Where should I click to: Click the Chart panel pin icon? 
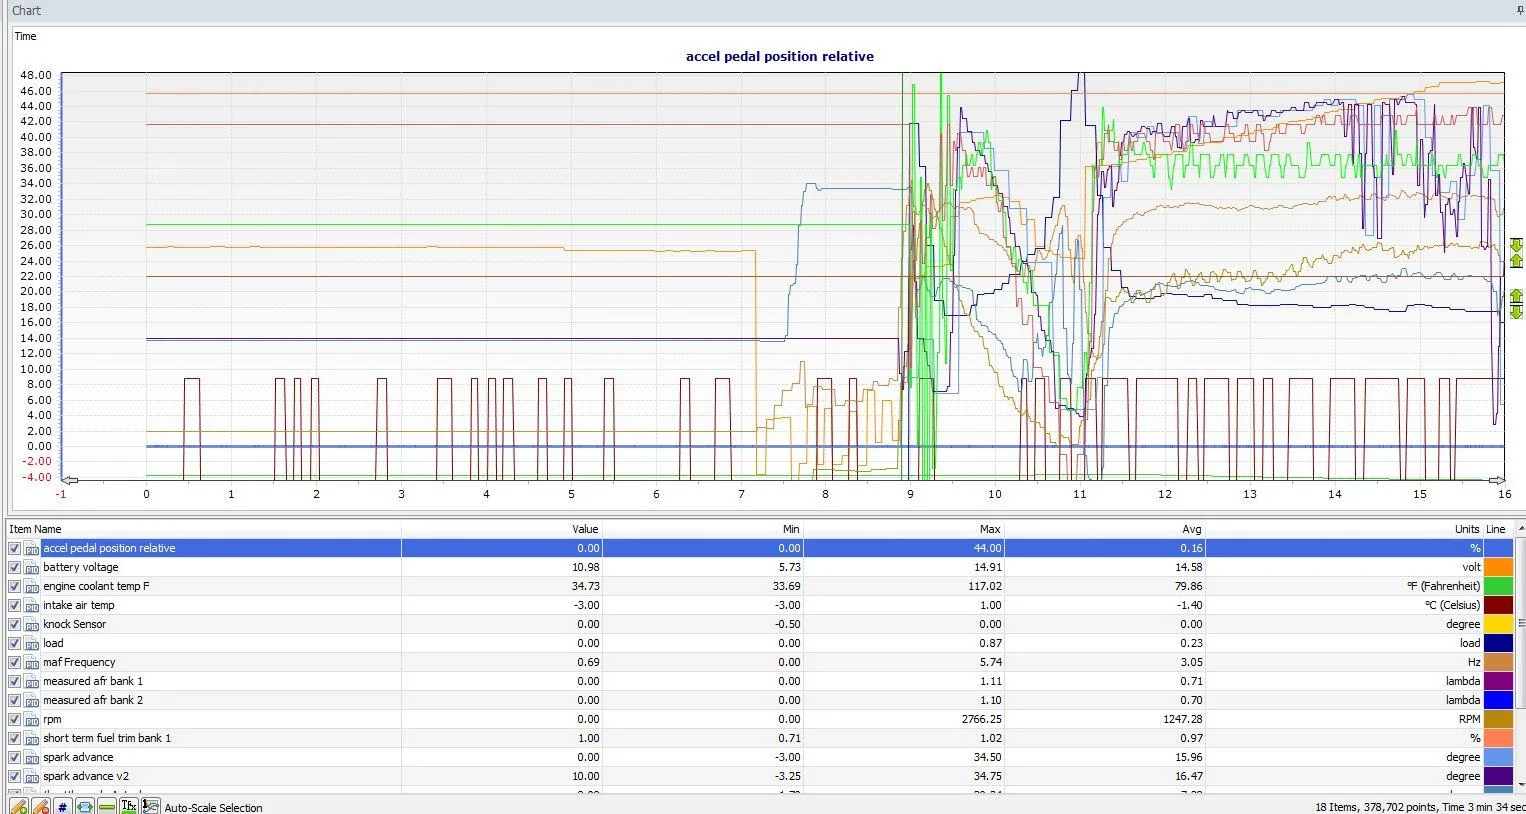point(1520,10)
